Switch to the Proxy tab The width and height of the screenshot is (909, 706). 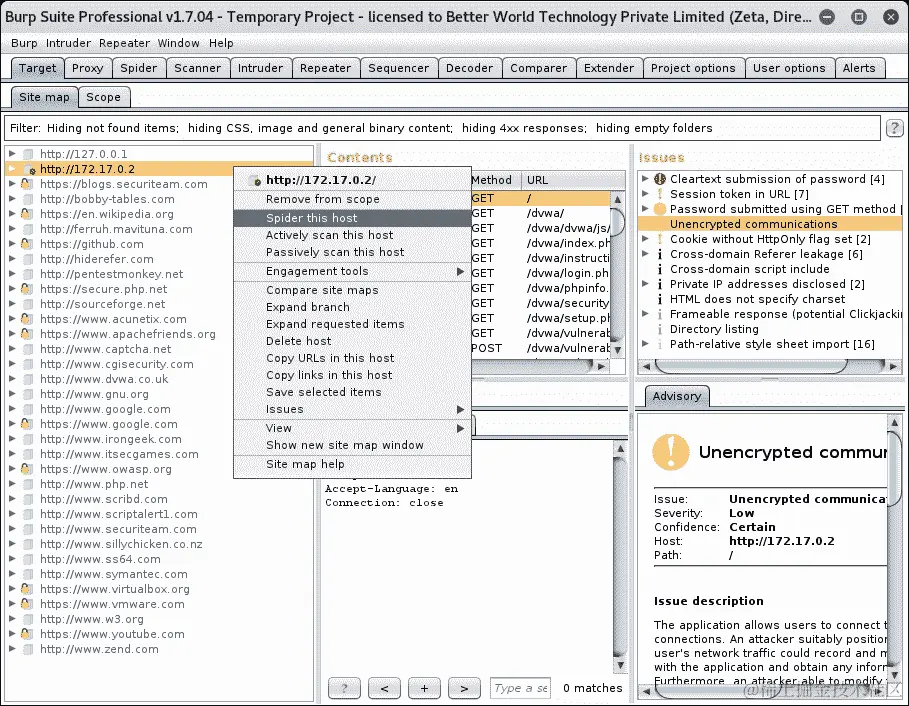(88, 68)
